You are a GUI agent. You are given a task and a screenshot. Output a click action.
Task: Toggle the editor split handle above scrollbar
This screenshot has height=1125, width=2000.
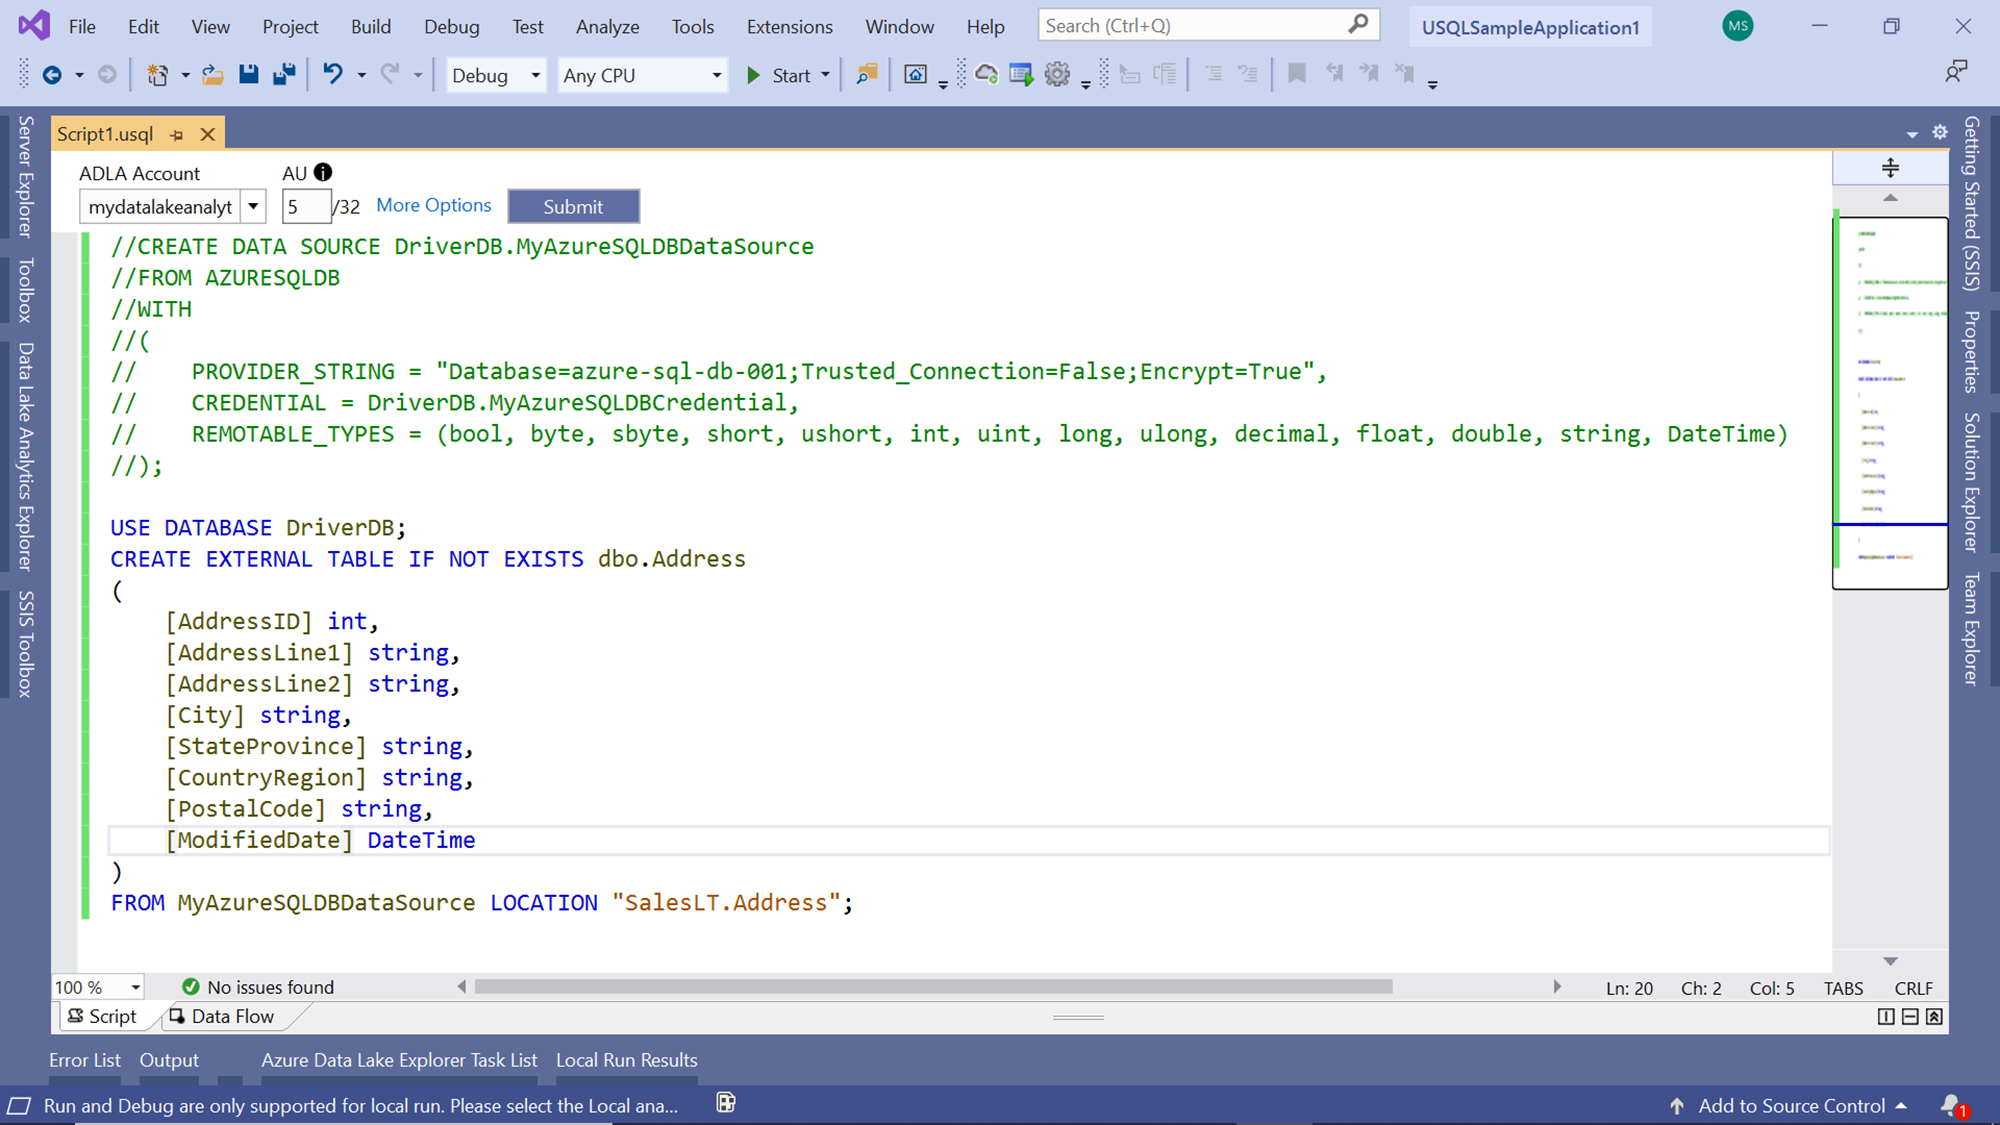[x=1889, y=168]
